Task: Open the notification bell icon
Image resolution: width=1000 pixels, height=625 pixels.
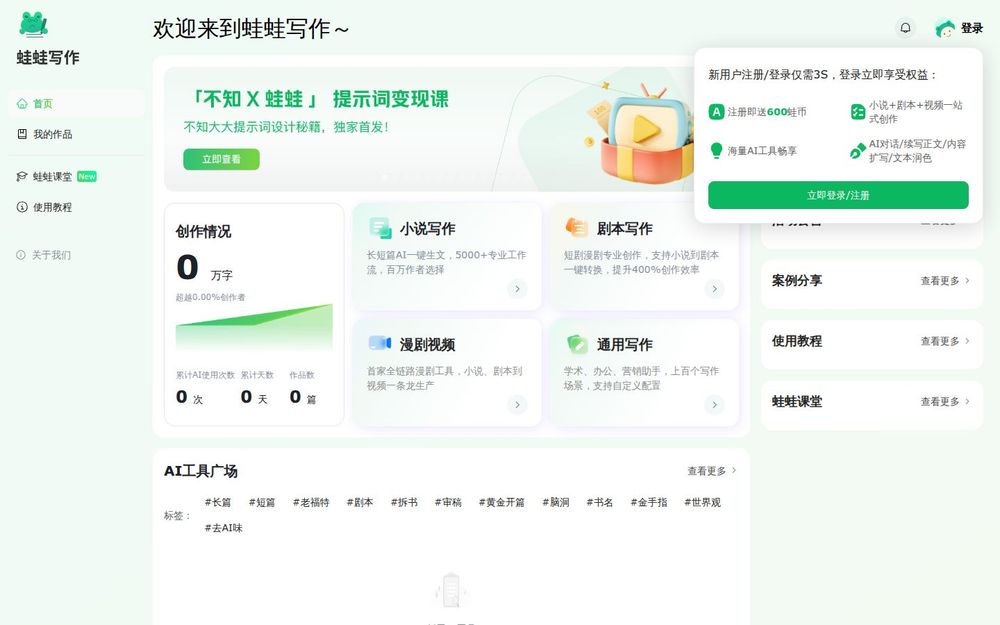Action: point(905,28)
